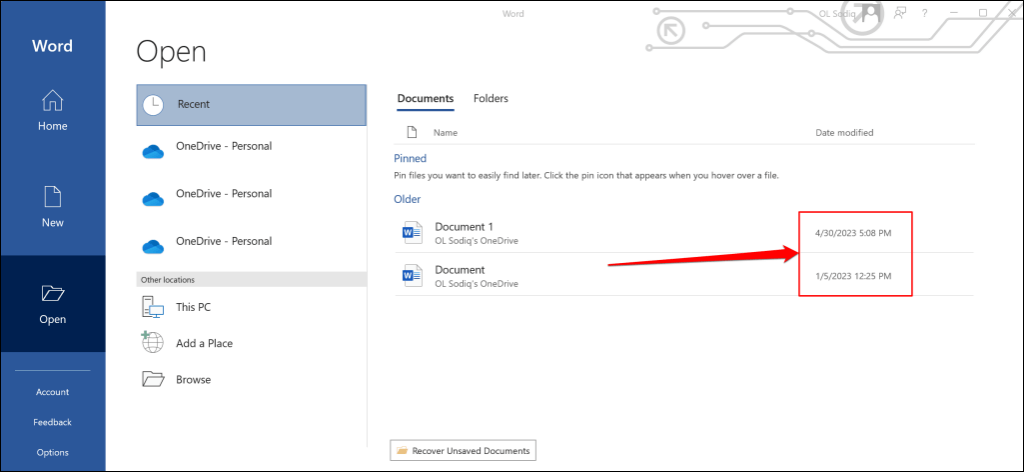The image size is (1024, 472).
Task: Click the feedback person icon in title bar
Action: 900,12
